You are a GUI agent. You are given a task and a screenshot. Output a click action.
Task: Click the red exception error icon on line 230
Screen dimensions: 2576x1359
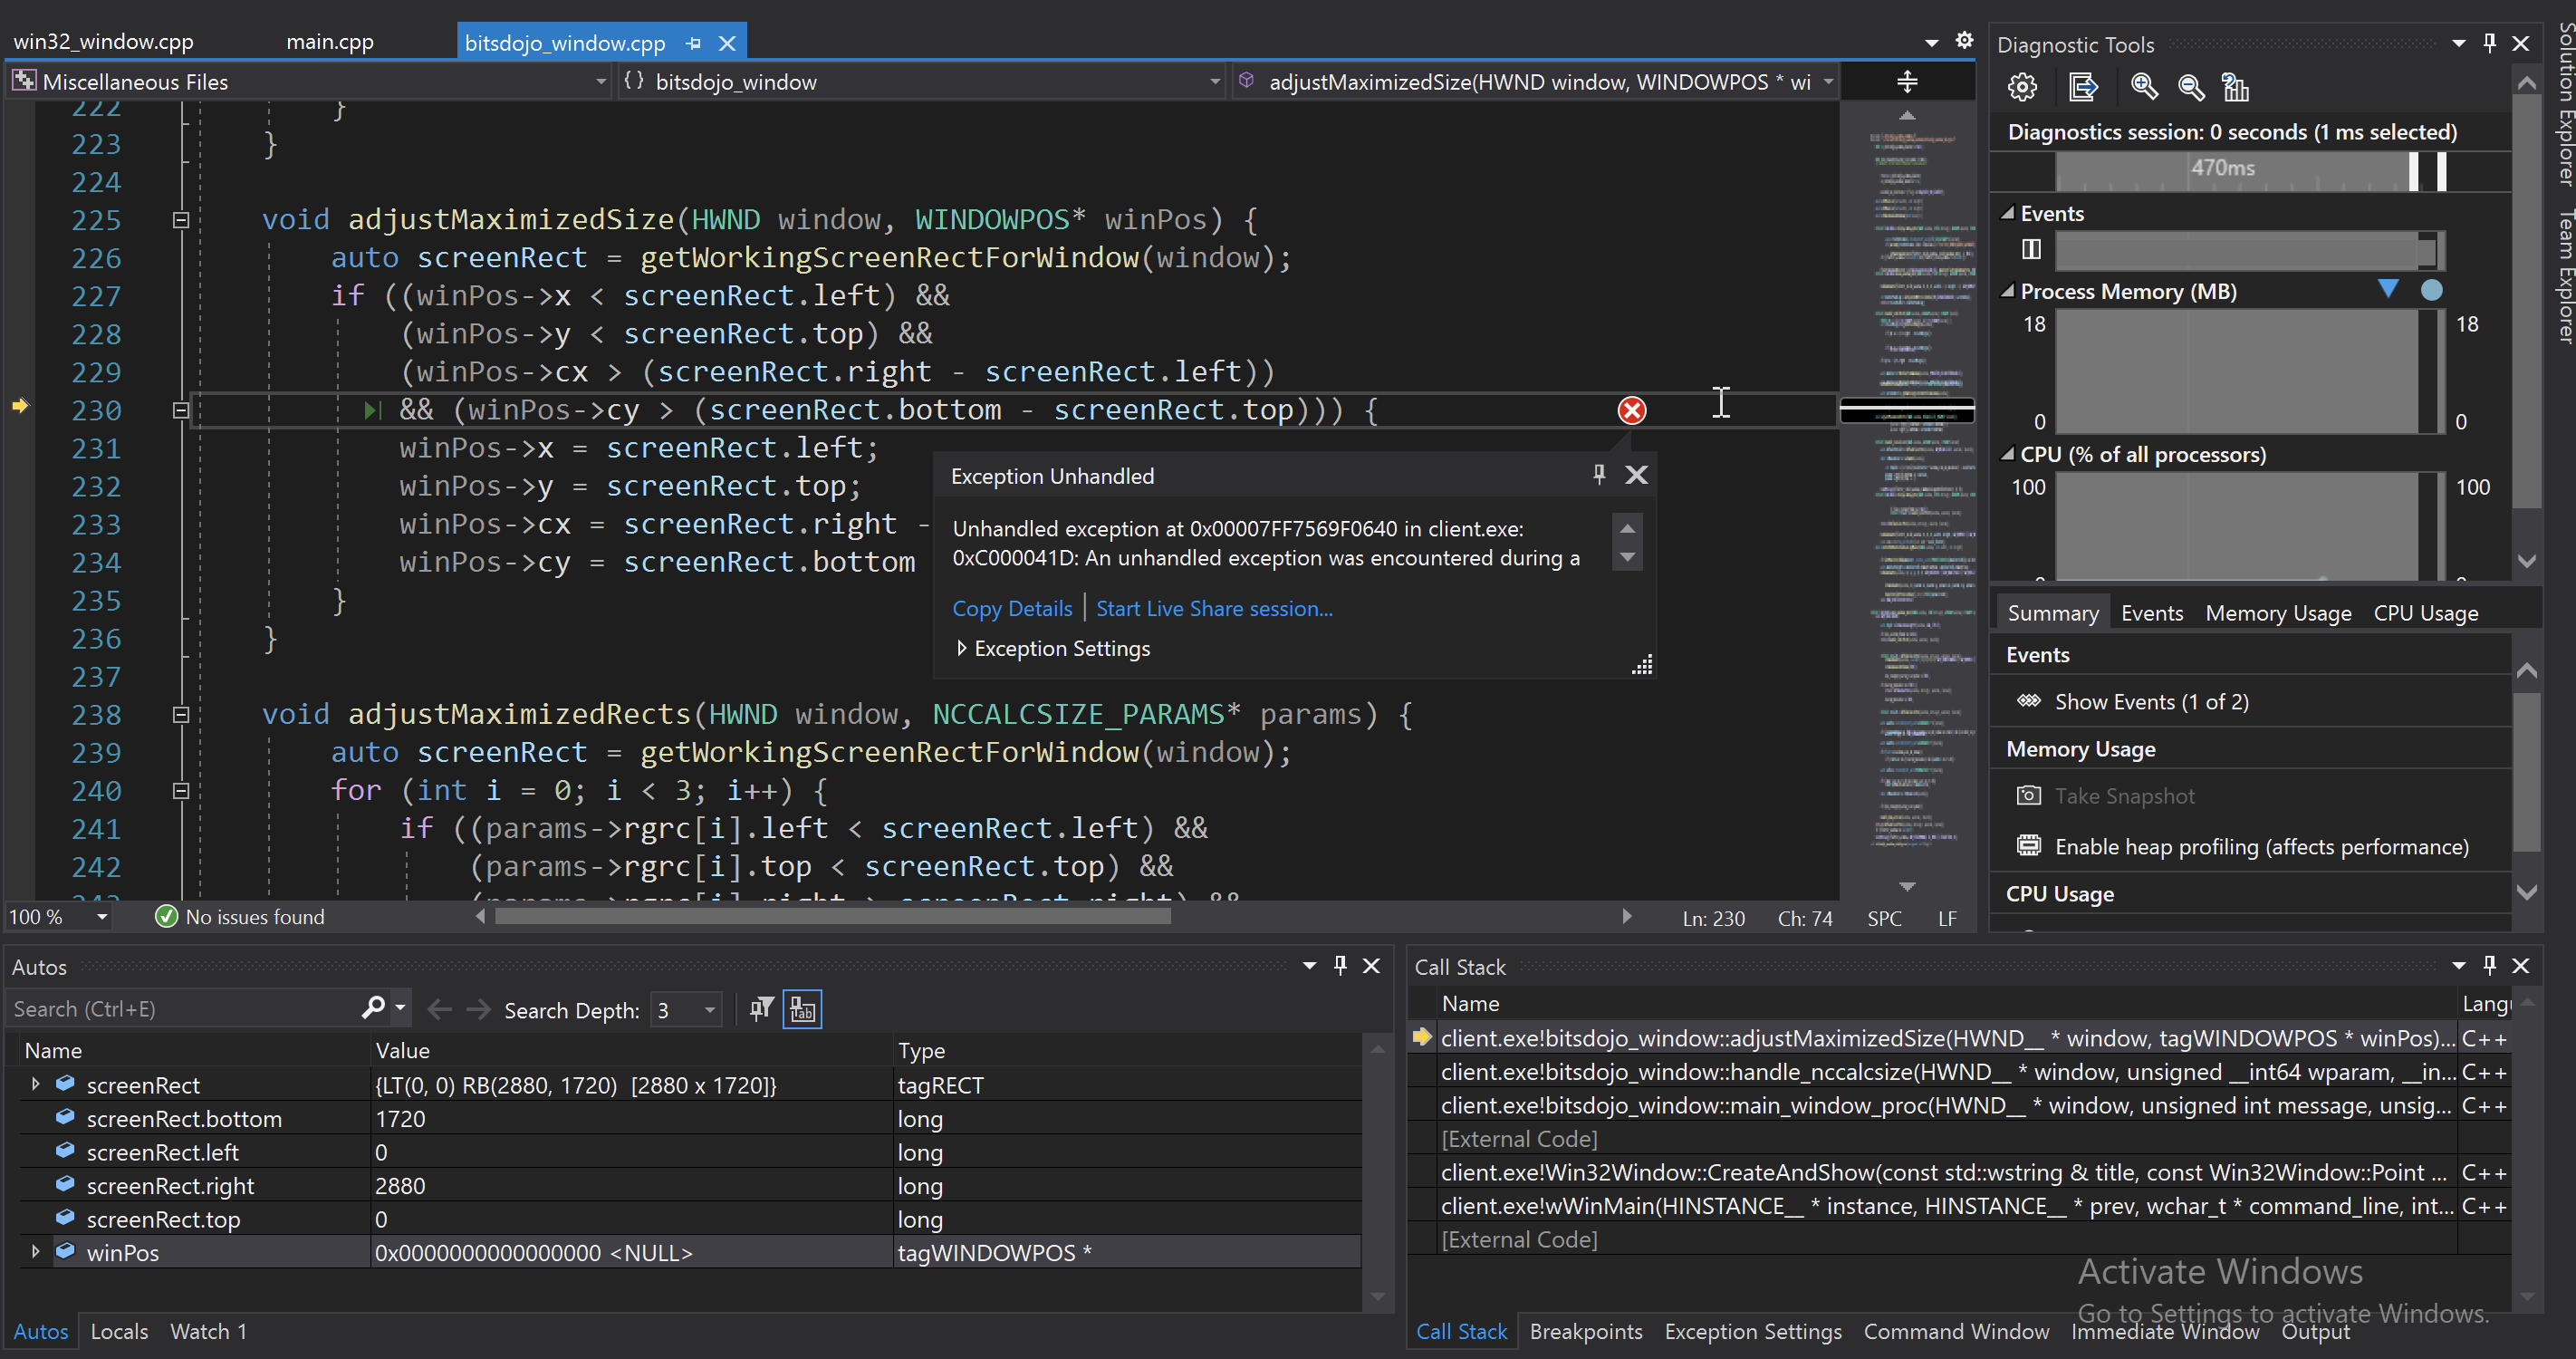coord(1631,410)
